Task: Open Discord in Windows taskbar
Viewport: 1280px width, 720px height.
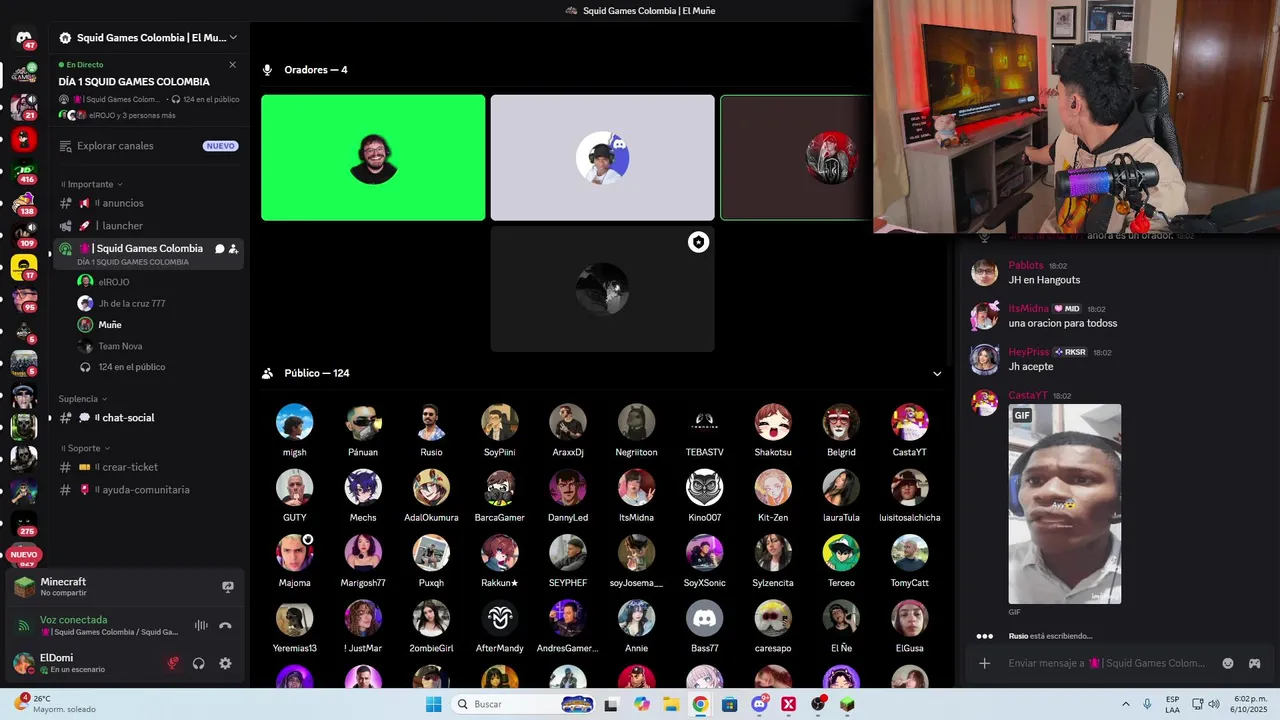Action: click(x=759, y=704)
